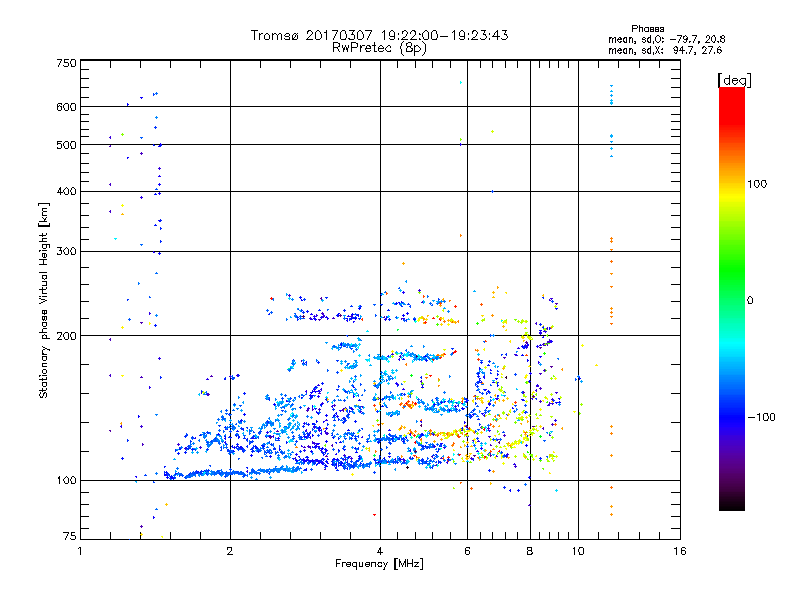This screenshot has height=600, width=800.
Task: Click y-axis tick label '300'
Action: click(66, 251)
